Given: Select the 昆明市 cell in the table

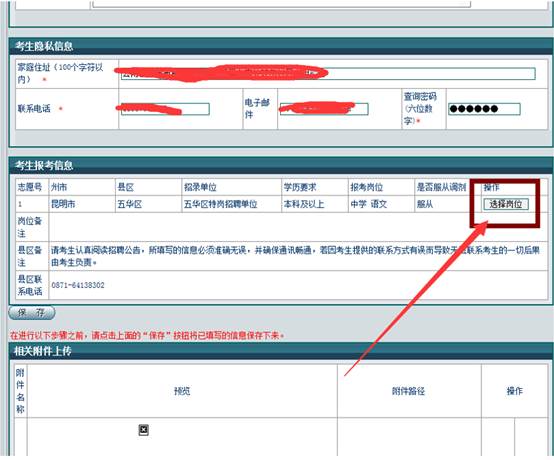Looking at the screenshot, I should [x=82, y=204].
